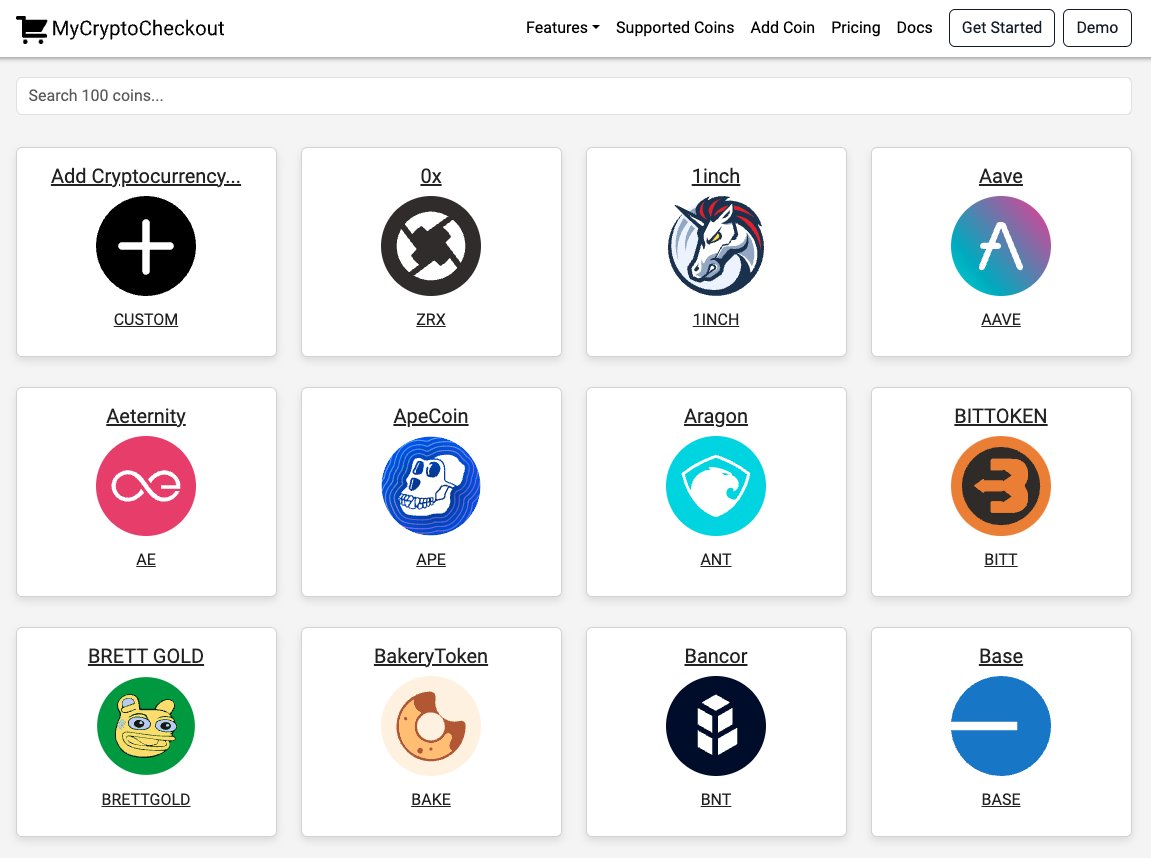Screen dimensions: 1151x858
Task: Click the AE ticker link
Action: tap(146, 559)
